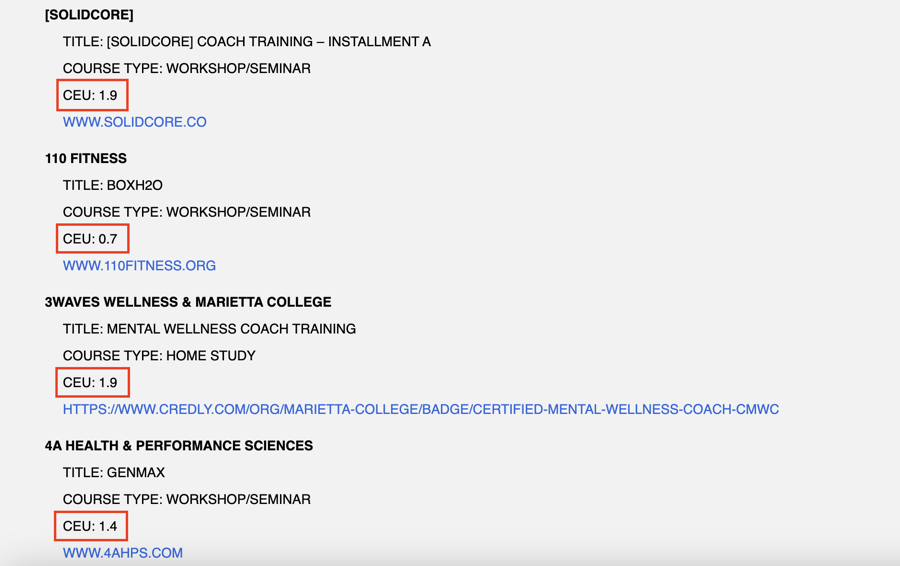
Task: Click the CEU 0.7 highlighted box
Action: [91, 239]
